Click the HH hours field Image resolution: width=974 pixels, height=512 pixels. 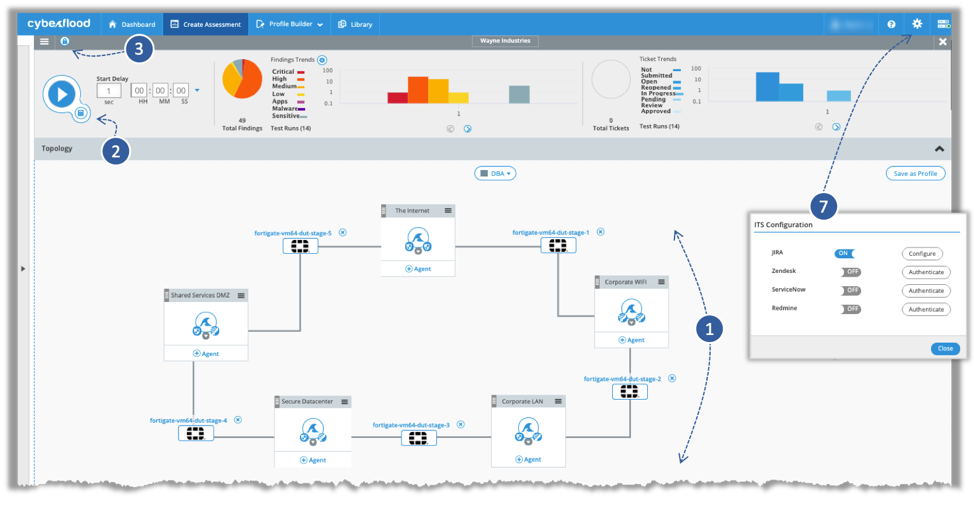coord(139,91)
